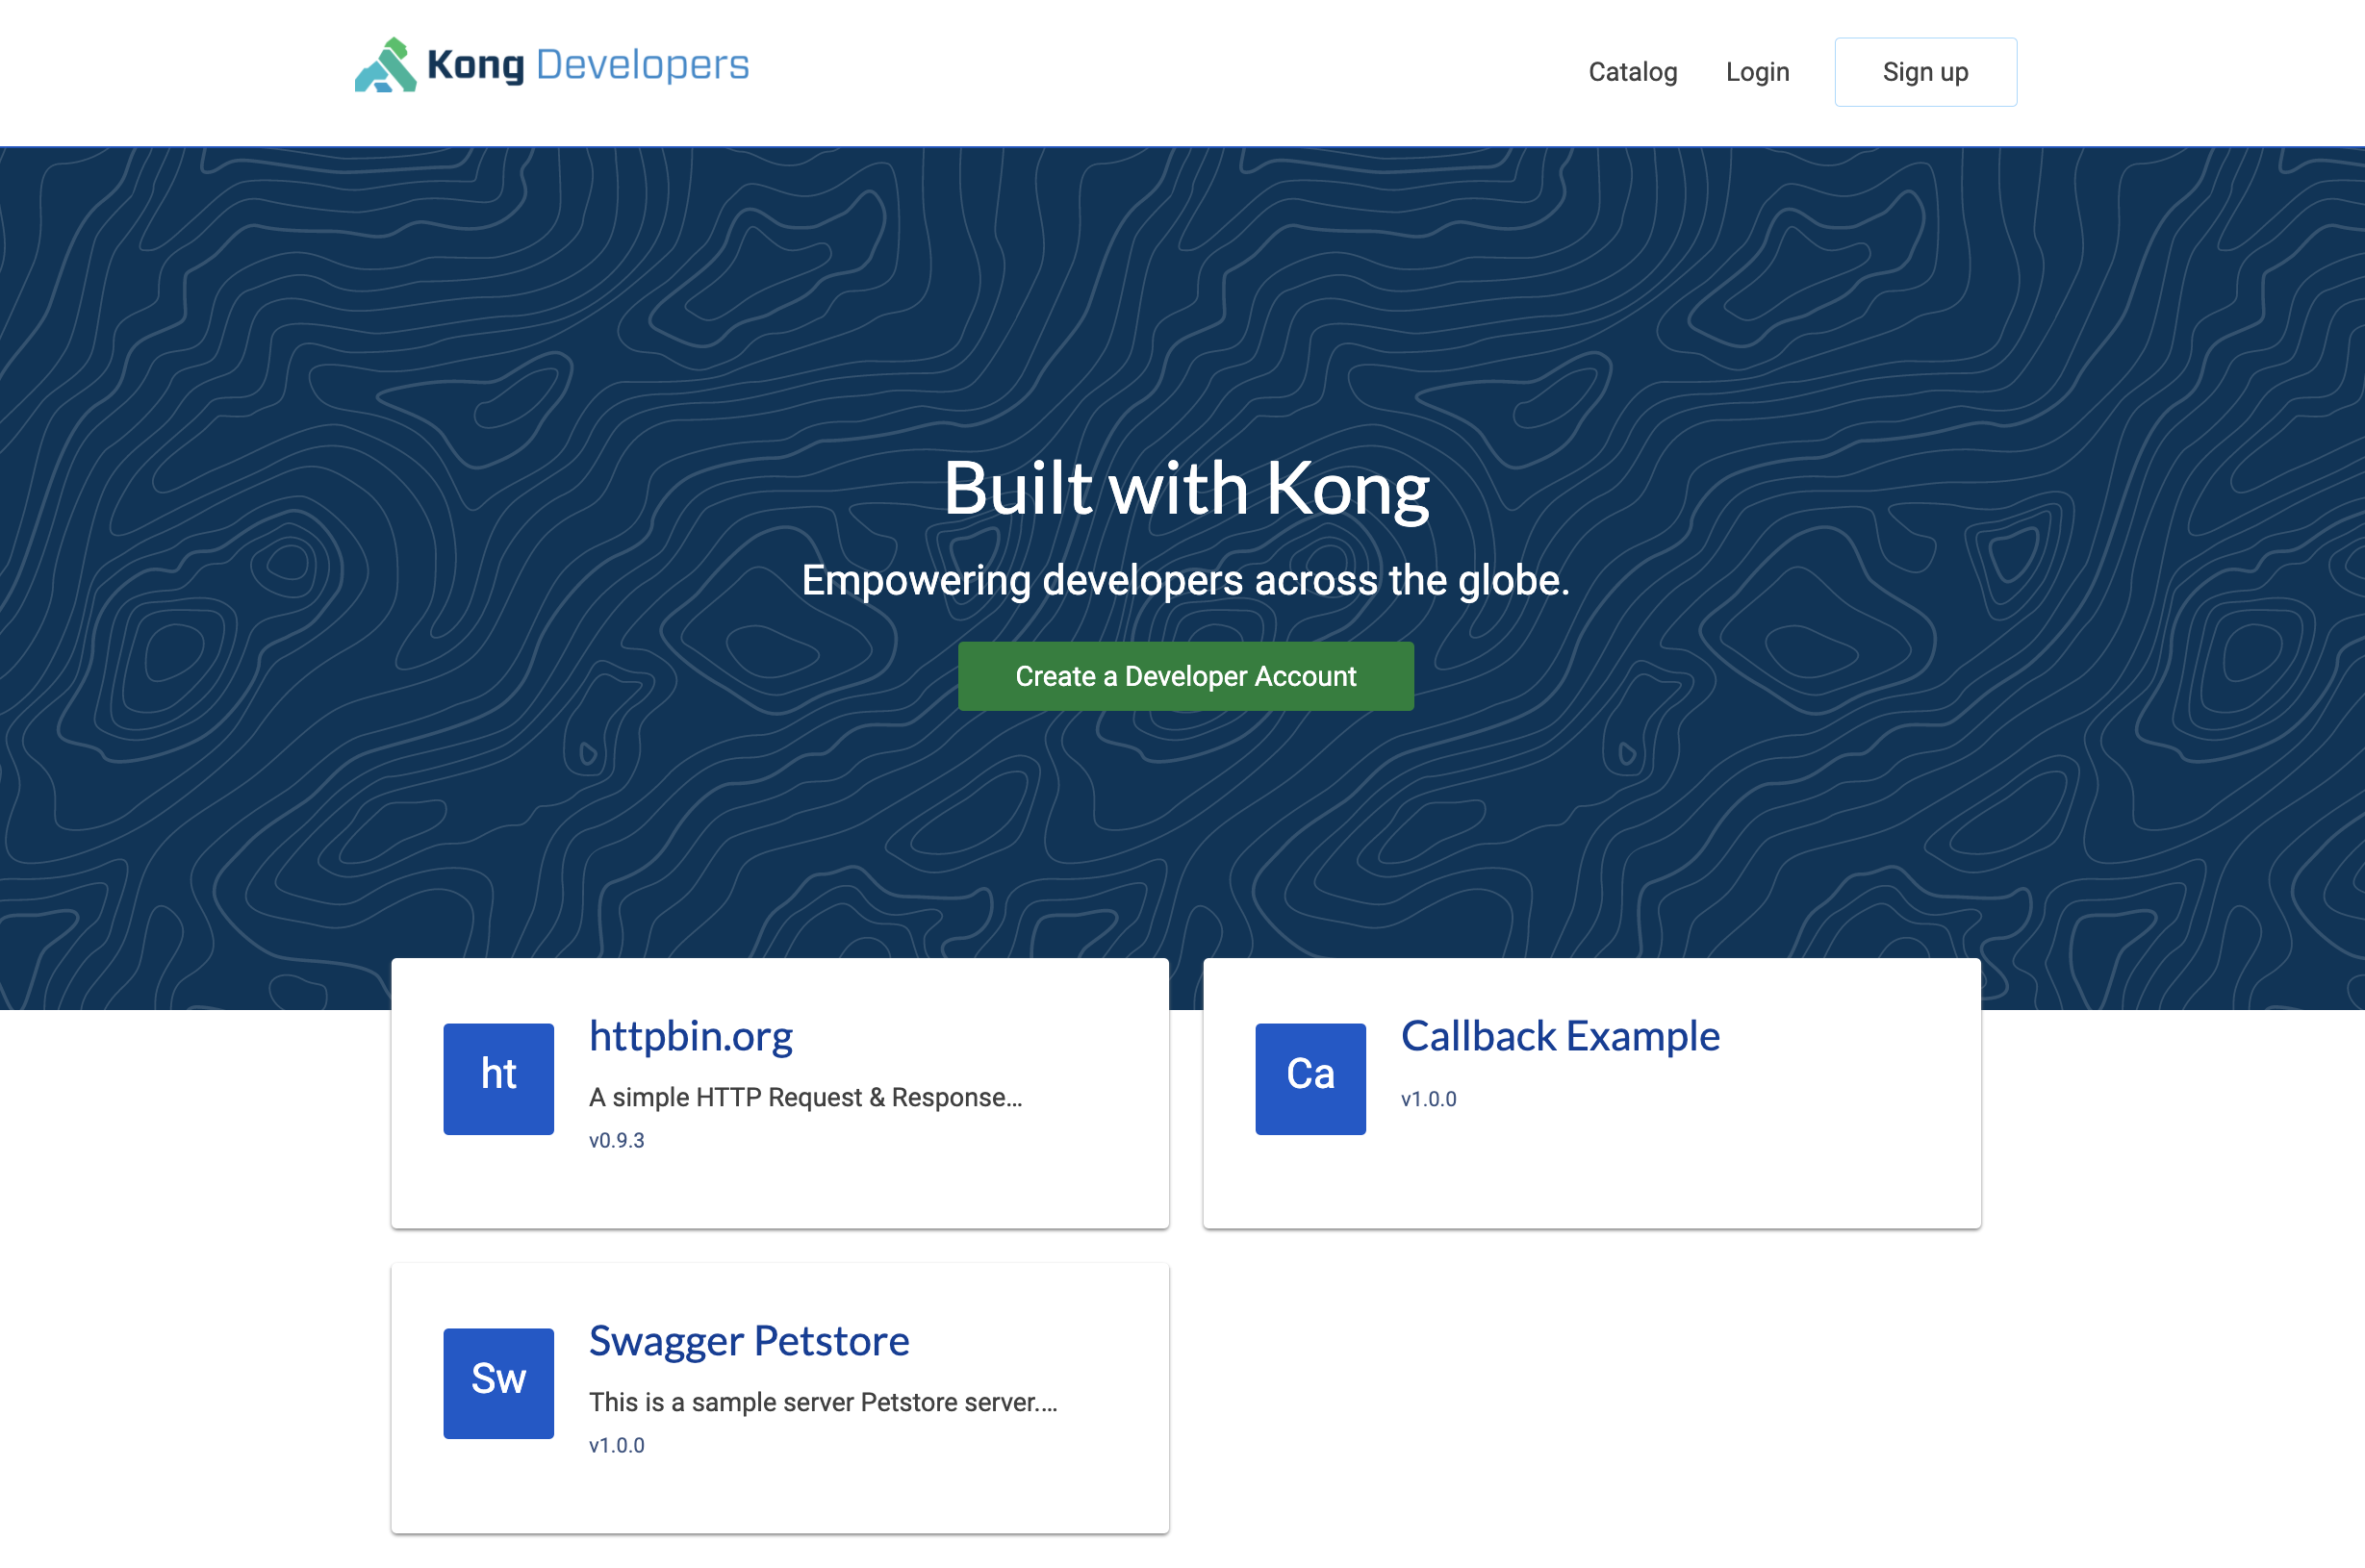Open the 'Sw' Swagger Petstore icon tile
Screen dimensions: 2365x1568
point(498,1383)
